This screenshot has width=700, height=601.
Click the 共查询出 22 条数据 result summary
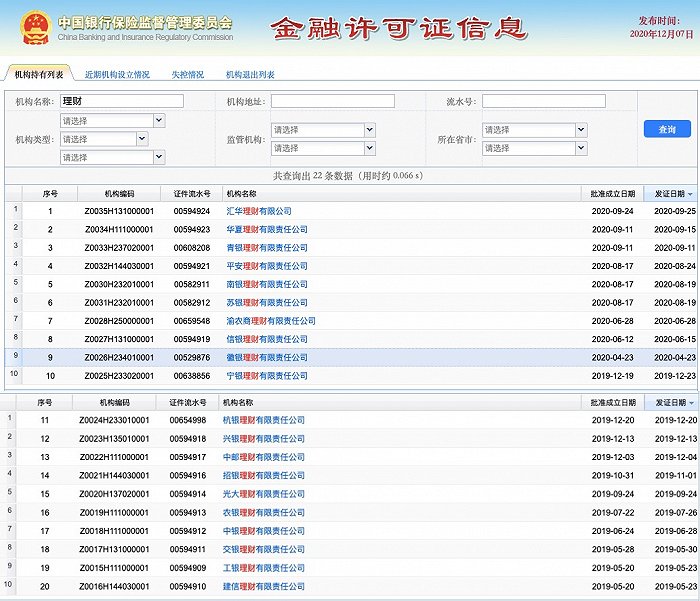348,175
